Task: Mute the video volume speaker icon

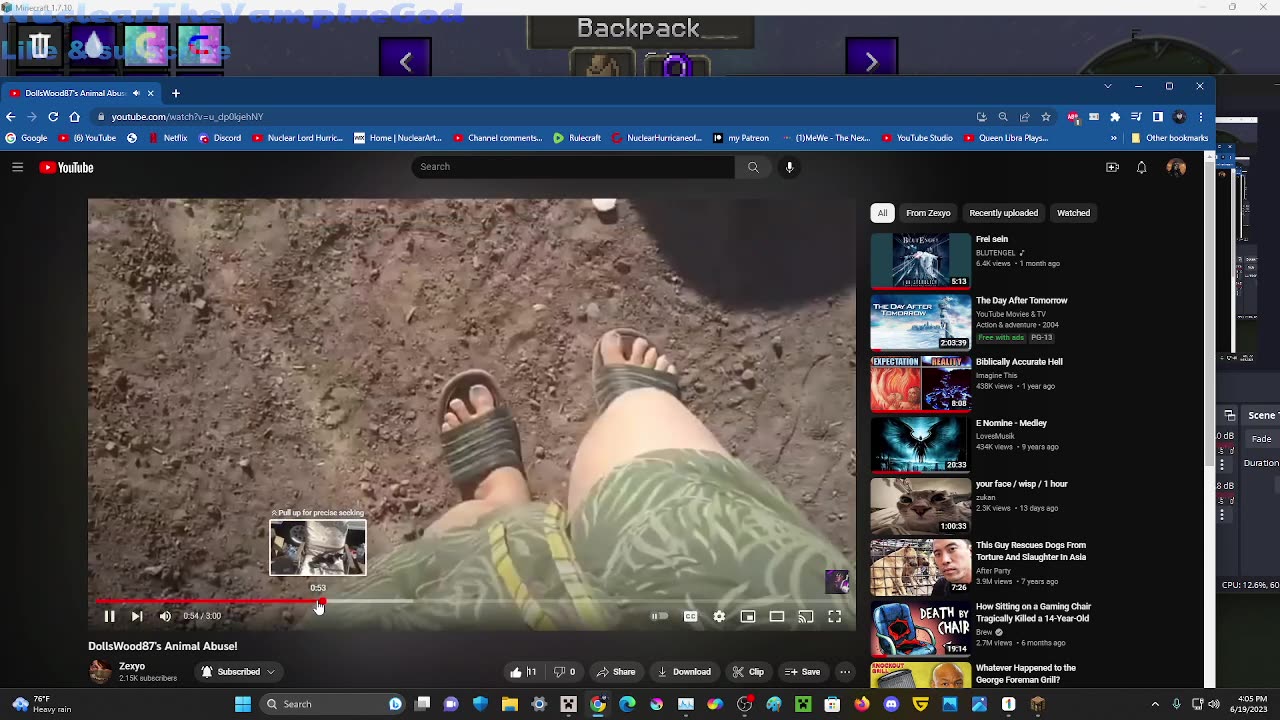Action: [165, 616]
